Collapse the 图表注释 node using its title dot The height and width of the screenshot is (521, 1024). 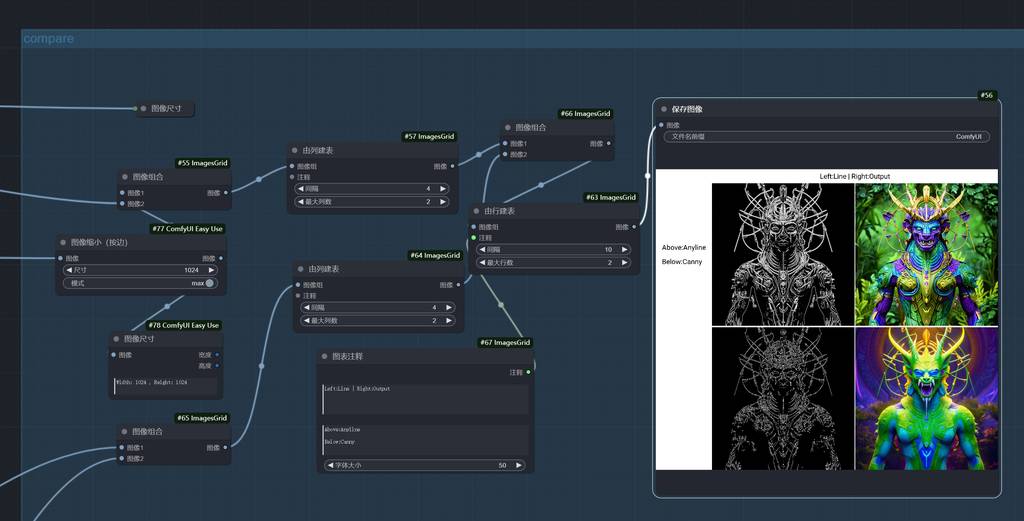click(325, 356)
